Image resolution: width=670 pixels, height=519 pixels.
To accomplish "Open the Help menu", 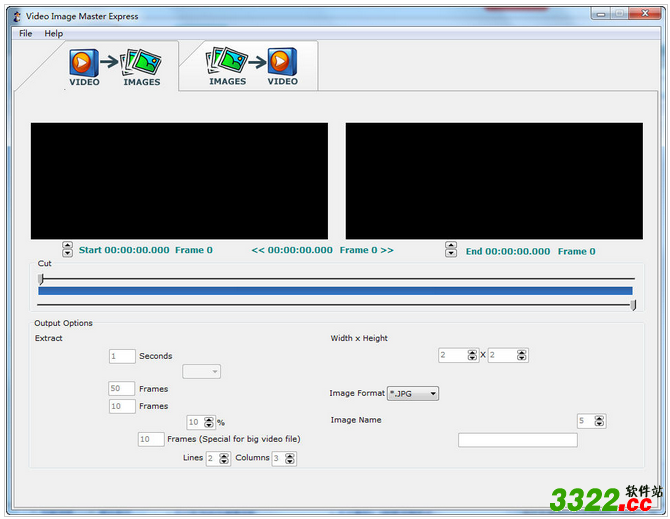I will (x=53, y=33).
